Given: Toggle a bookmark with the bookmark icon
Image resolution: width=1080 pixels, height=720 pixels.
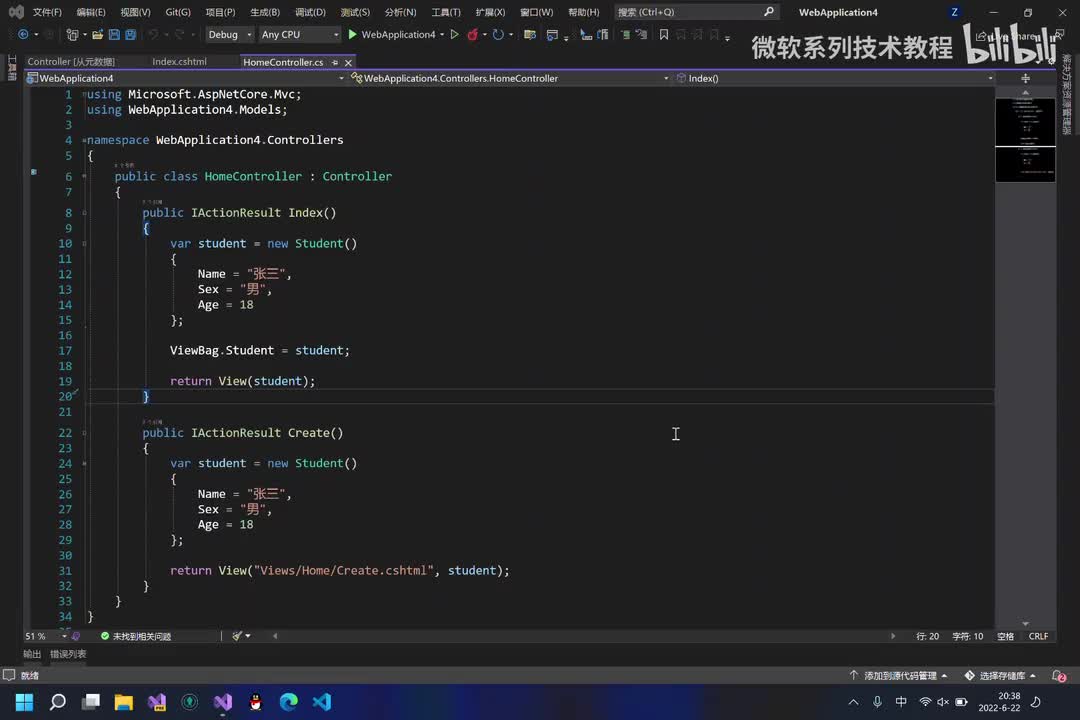Looking at the screenshot, I should 664,34.
